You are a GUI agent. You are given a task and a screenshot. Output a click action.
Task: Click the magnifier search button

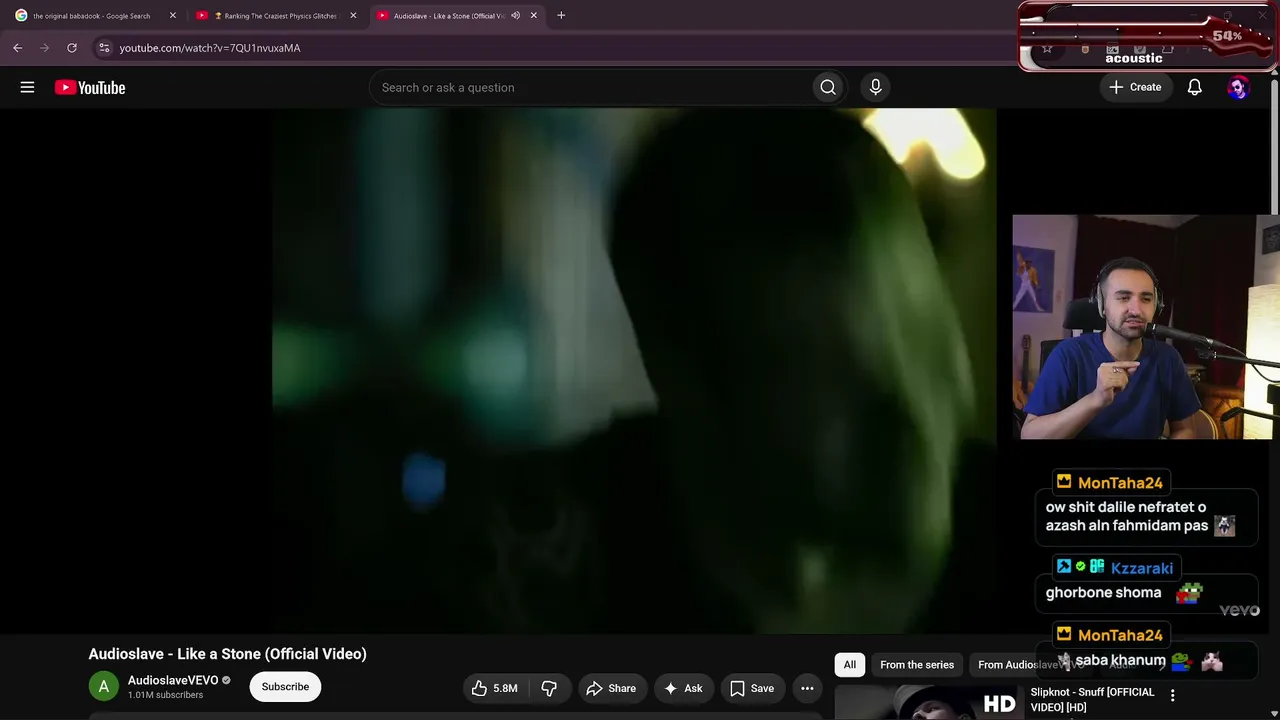pyautogui.click(x=828, y=87)
